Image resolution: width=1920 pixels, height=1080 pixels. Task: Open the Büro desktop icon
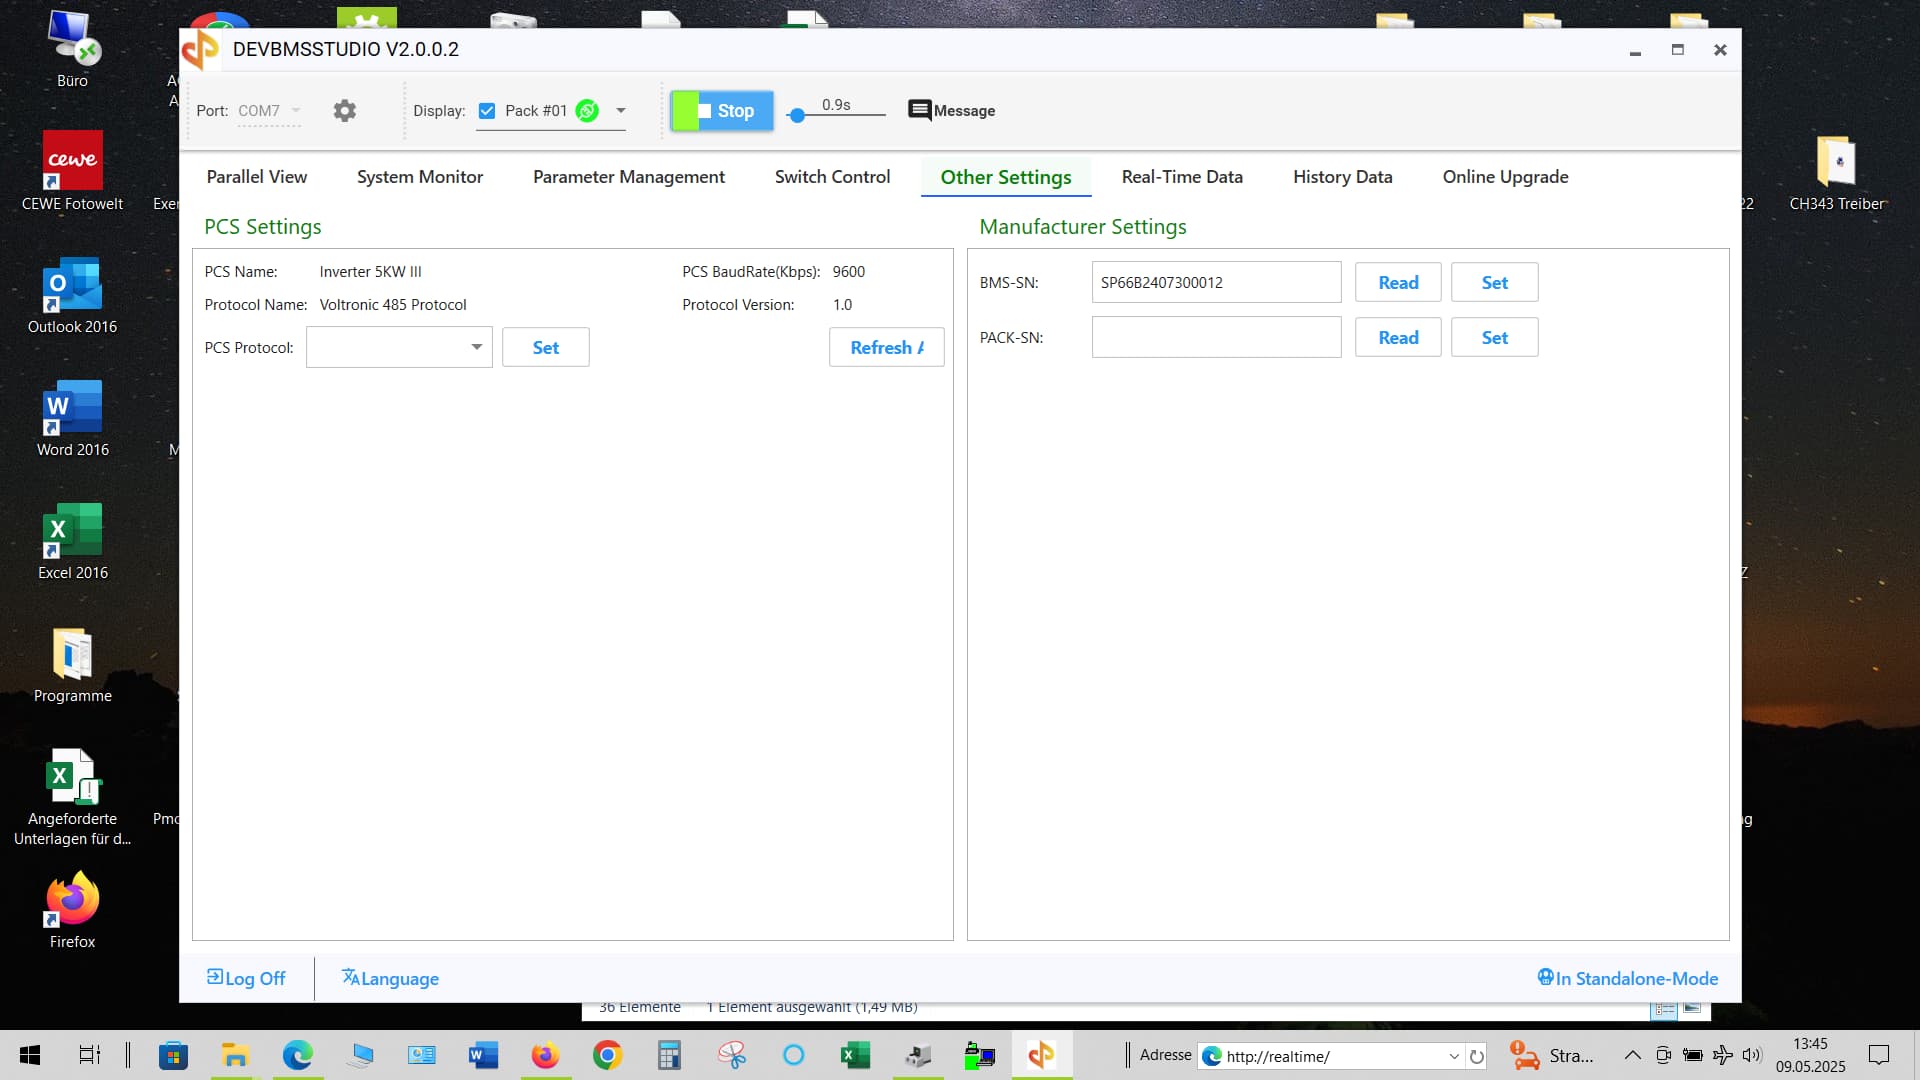pos(72,50)
